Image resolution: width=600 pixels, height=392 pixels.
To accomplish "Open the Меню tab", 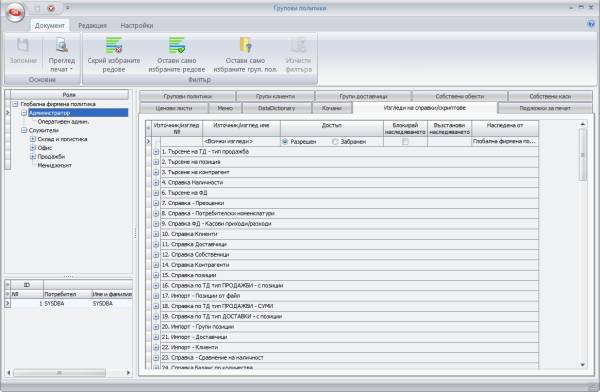I will pos(225,108).
